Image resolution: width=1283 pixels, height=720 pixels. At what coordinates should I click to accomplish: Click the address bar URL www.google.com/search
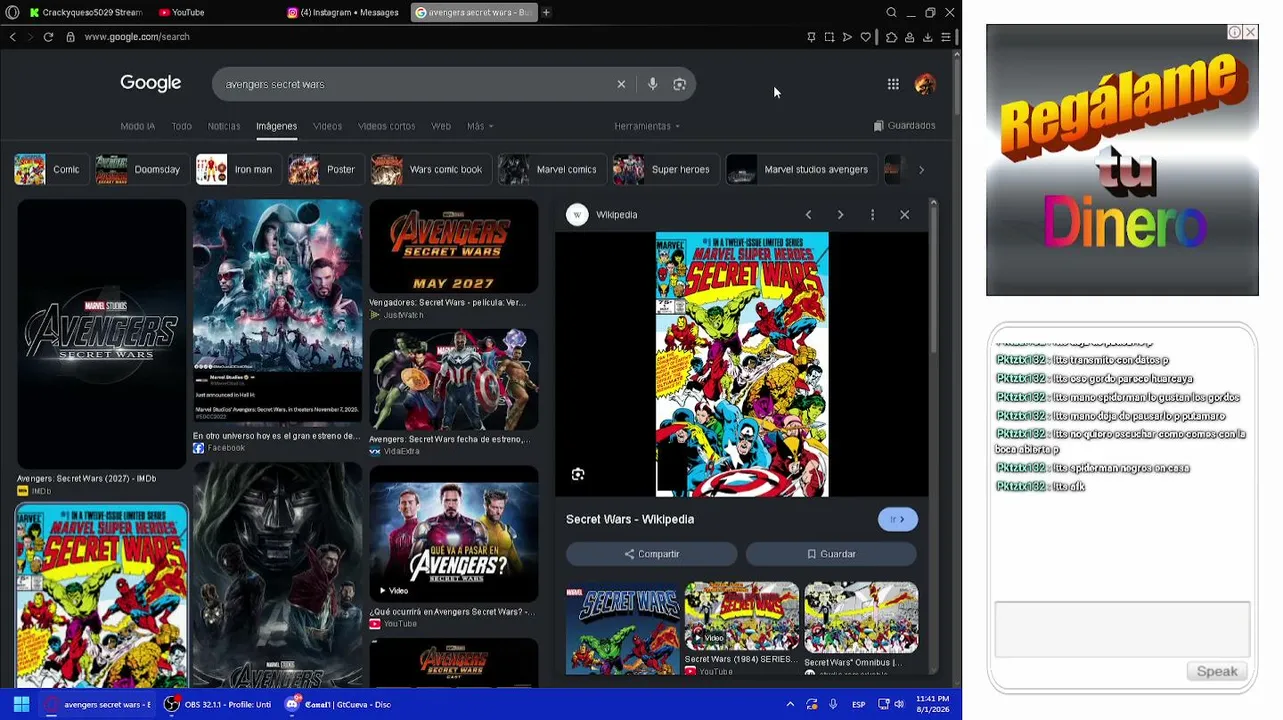tap(137, 37)
